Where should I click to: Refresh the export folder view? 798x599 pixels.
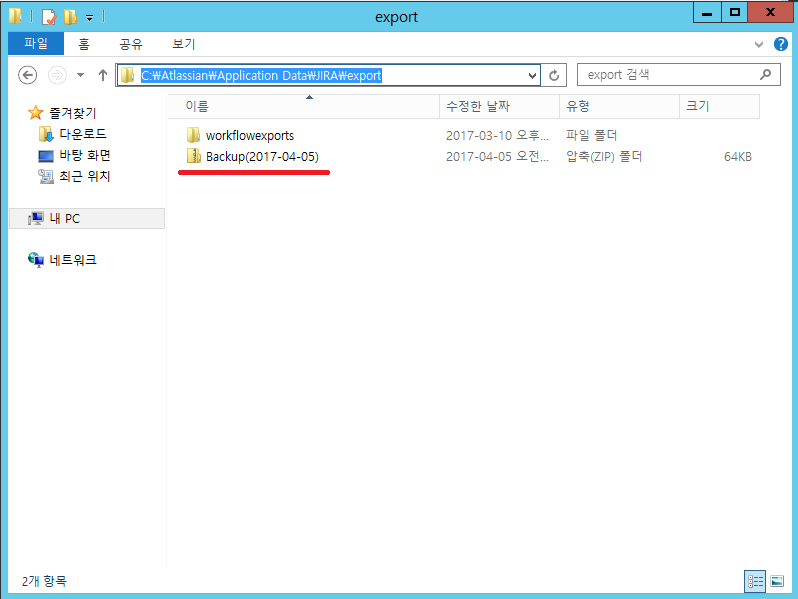click(x=554, y=75)
